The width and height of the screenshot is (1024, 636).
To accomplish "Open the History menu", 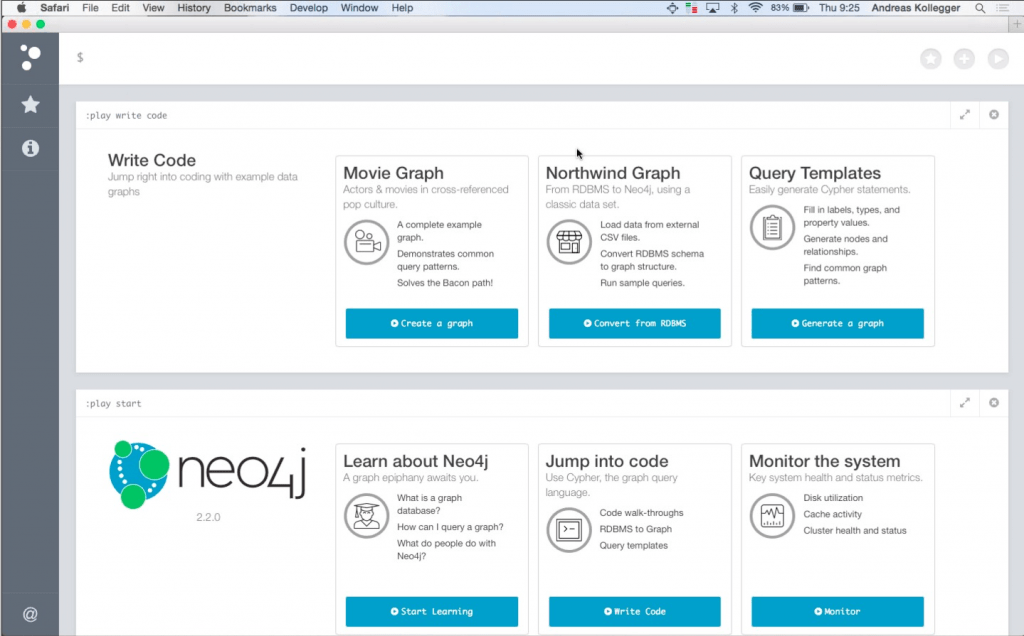I will point(194,8).
